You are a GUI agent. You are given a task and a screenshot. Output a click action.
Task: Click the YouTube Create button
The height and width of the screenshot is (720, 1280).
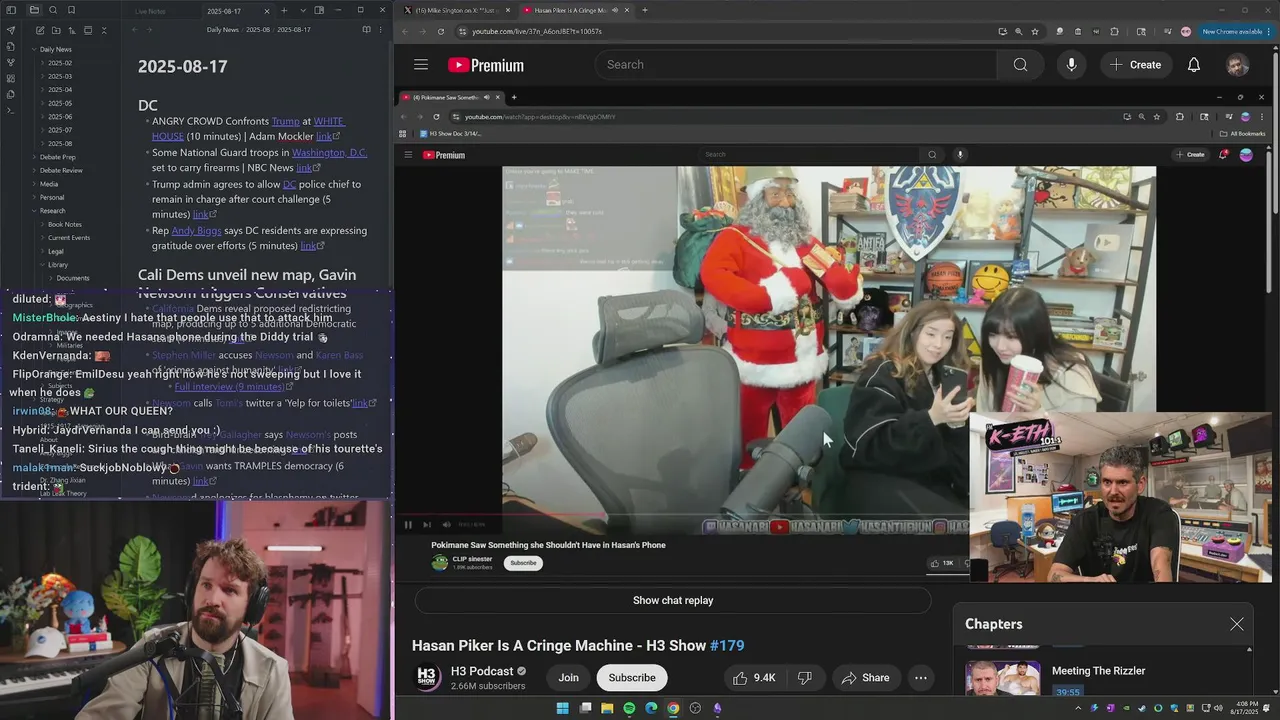(1135, 65)
